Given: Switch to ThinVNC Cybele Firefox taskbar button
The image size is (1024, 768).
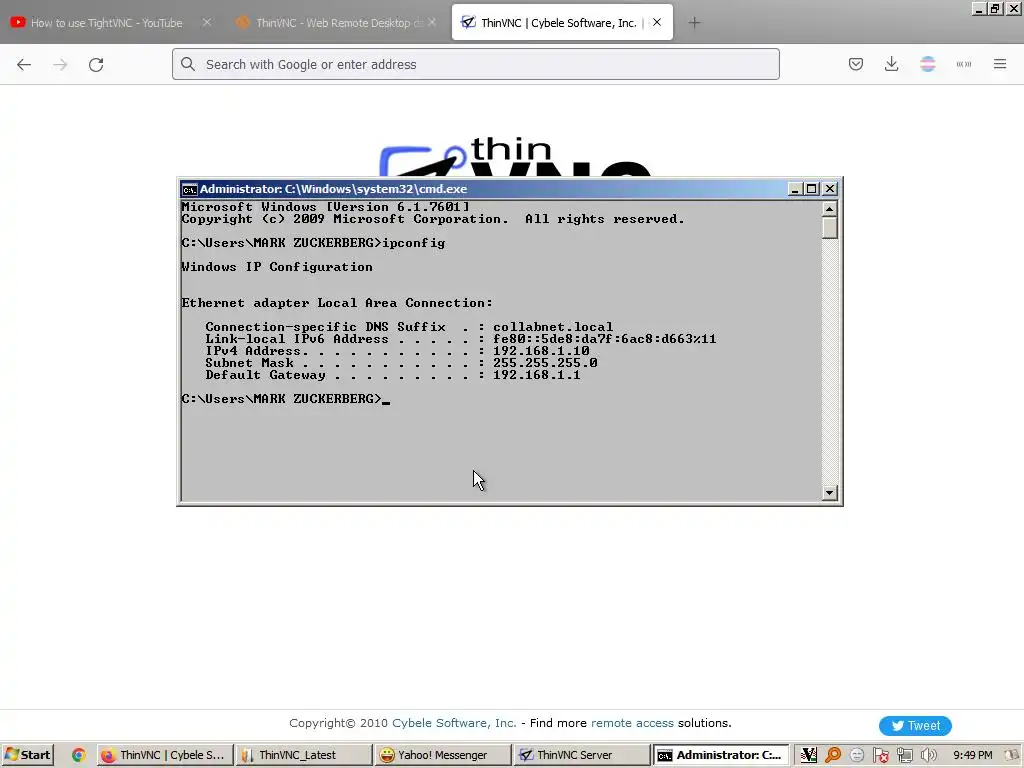Looking at the screenshot, I should pyautogui.click(x=165, y=755).
